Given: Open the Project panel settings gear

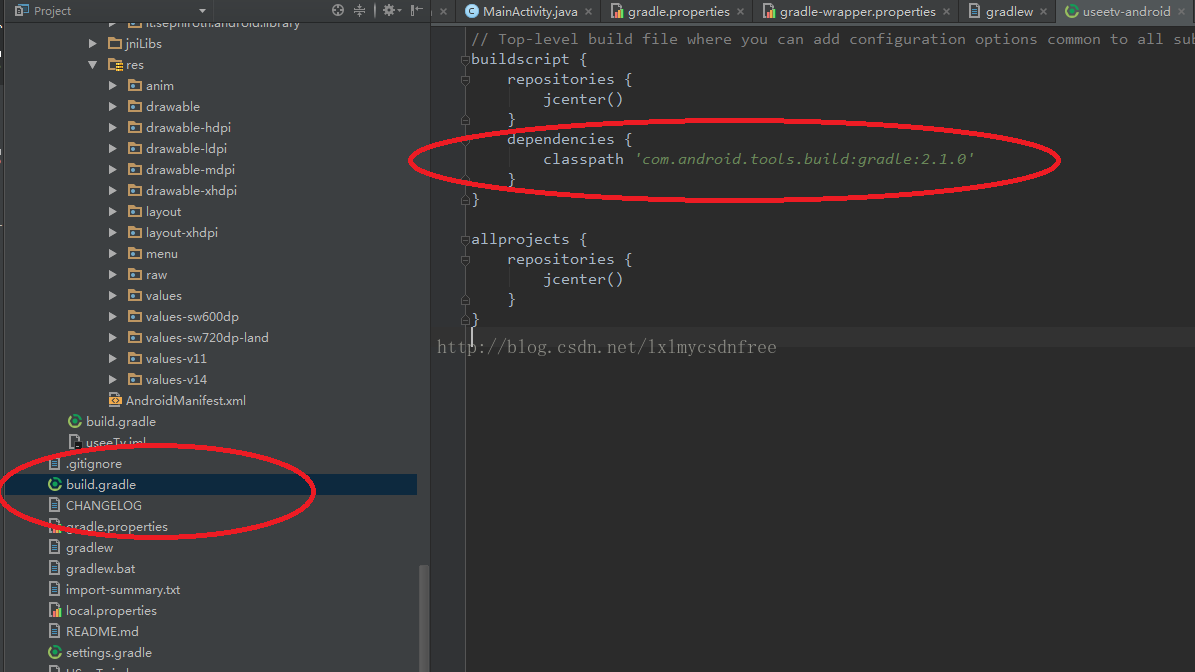Looking at the screenshot, I should (x=391, y=10).
